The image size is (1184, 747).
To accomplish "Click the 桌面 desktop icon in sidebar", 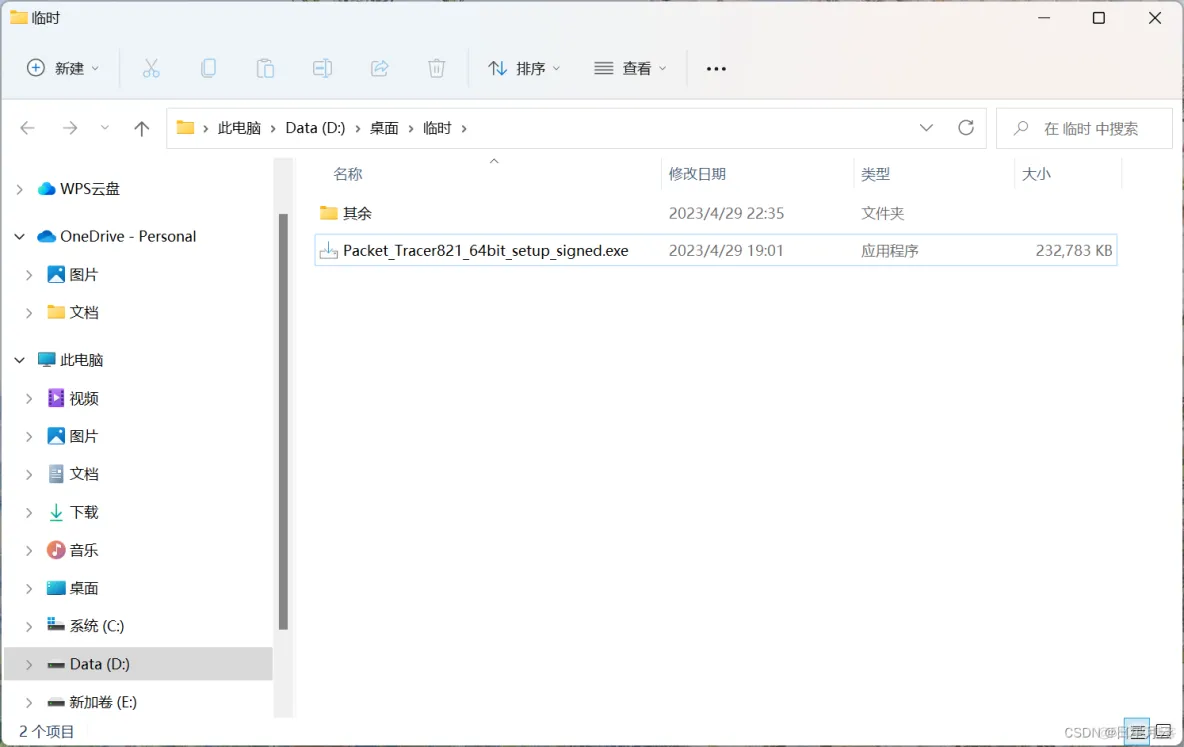I will (56, 588).
